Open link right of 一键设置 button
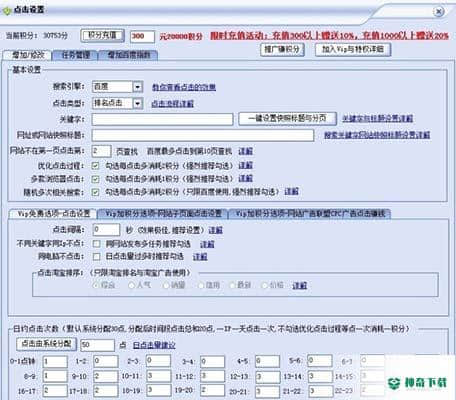The height and width of the screenshot is (400, 456). pyautogui.click(x=378, y=118)
